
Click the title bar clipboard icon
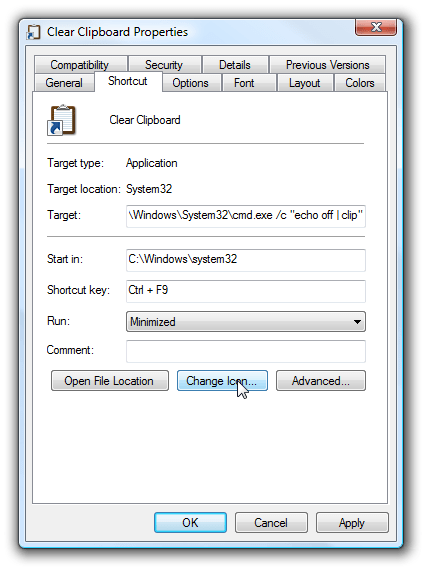[33, 32]
